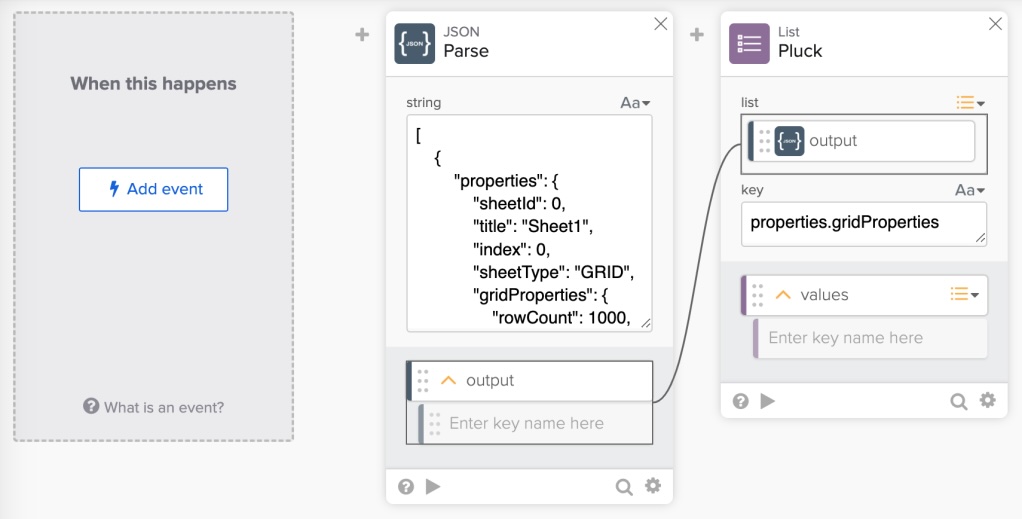Open help for the List Pluck card
Screen dimensions: 1022x519
[x=740, y=400]
